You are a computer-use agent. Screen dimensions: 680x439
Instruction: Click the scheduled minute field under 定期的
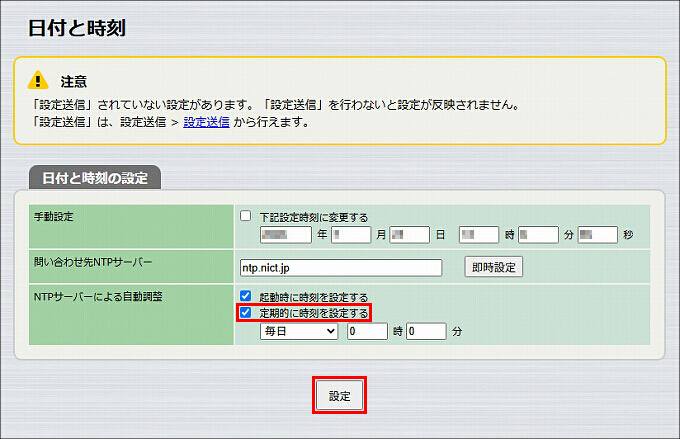coord(426,331)
